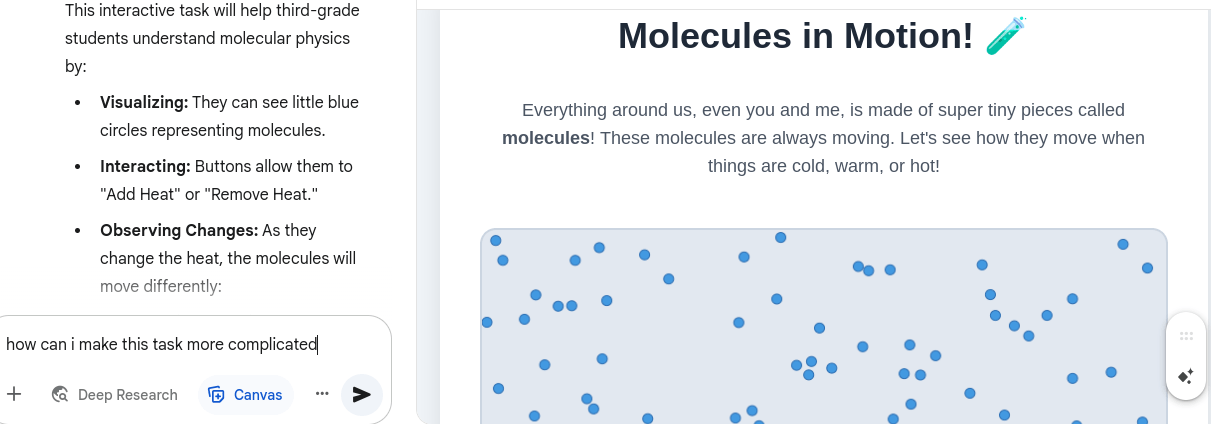
Task: Click the Canvas icon with plus sign
Action: pyautogui.click(x=216, y=395)
